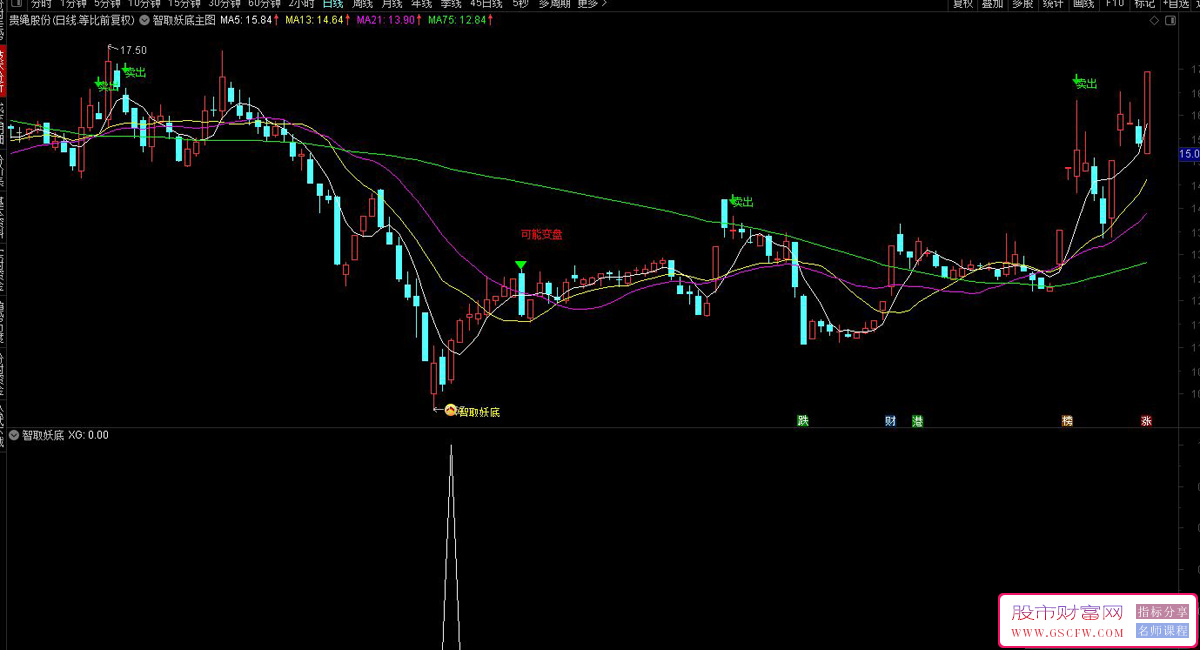
Task: Select the 周线 weekly chart tab
Action: (x=362, y=4)
